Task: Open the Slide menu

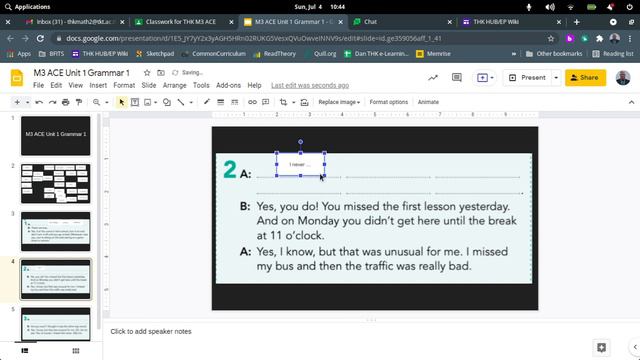Action: tap(149, 85)
